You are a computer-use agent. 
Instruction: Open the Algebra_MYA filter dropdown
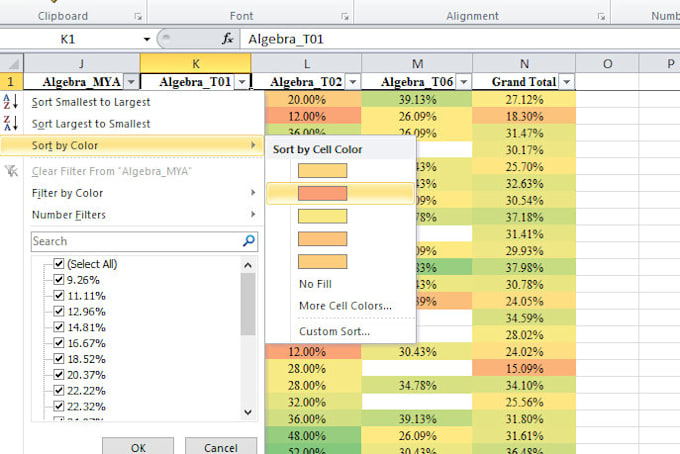tap(131, 82)
